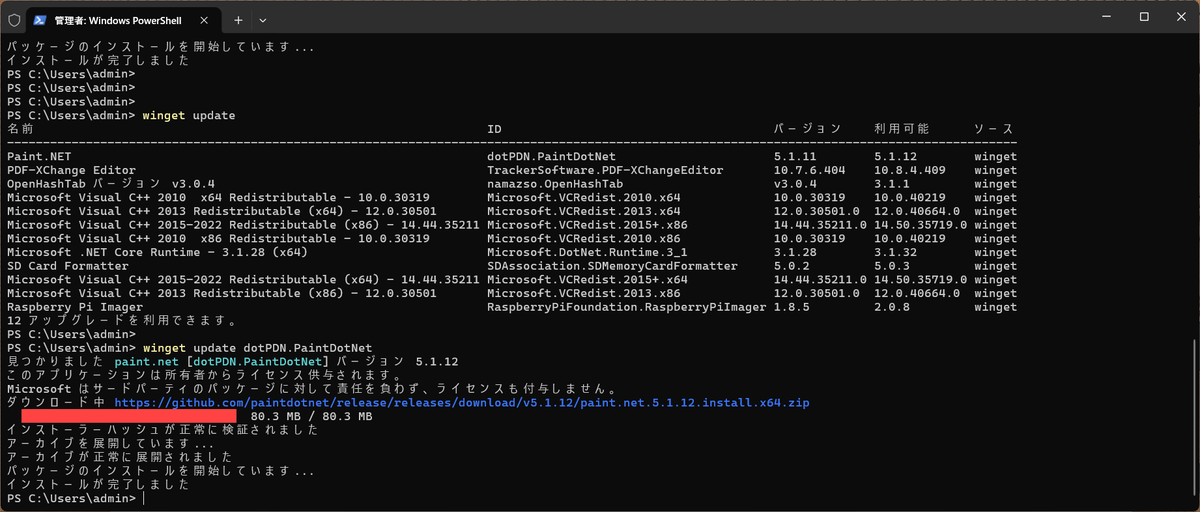Open the paint.net GitHub download link
The image size is (1200, 512).
[x=461, y=402]
